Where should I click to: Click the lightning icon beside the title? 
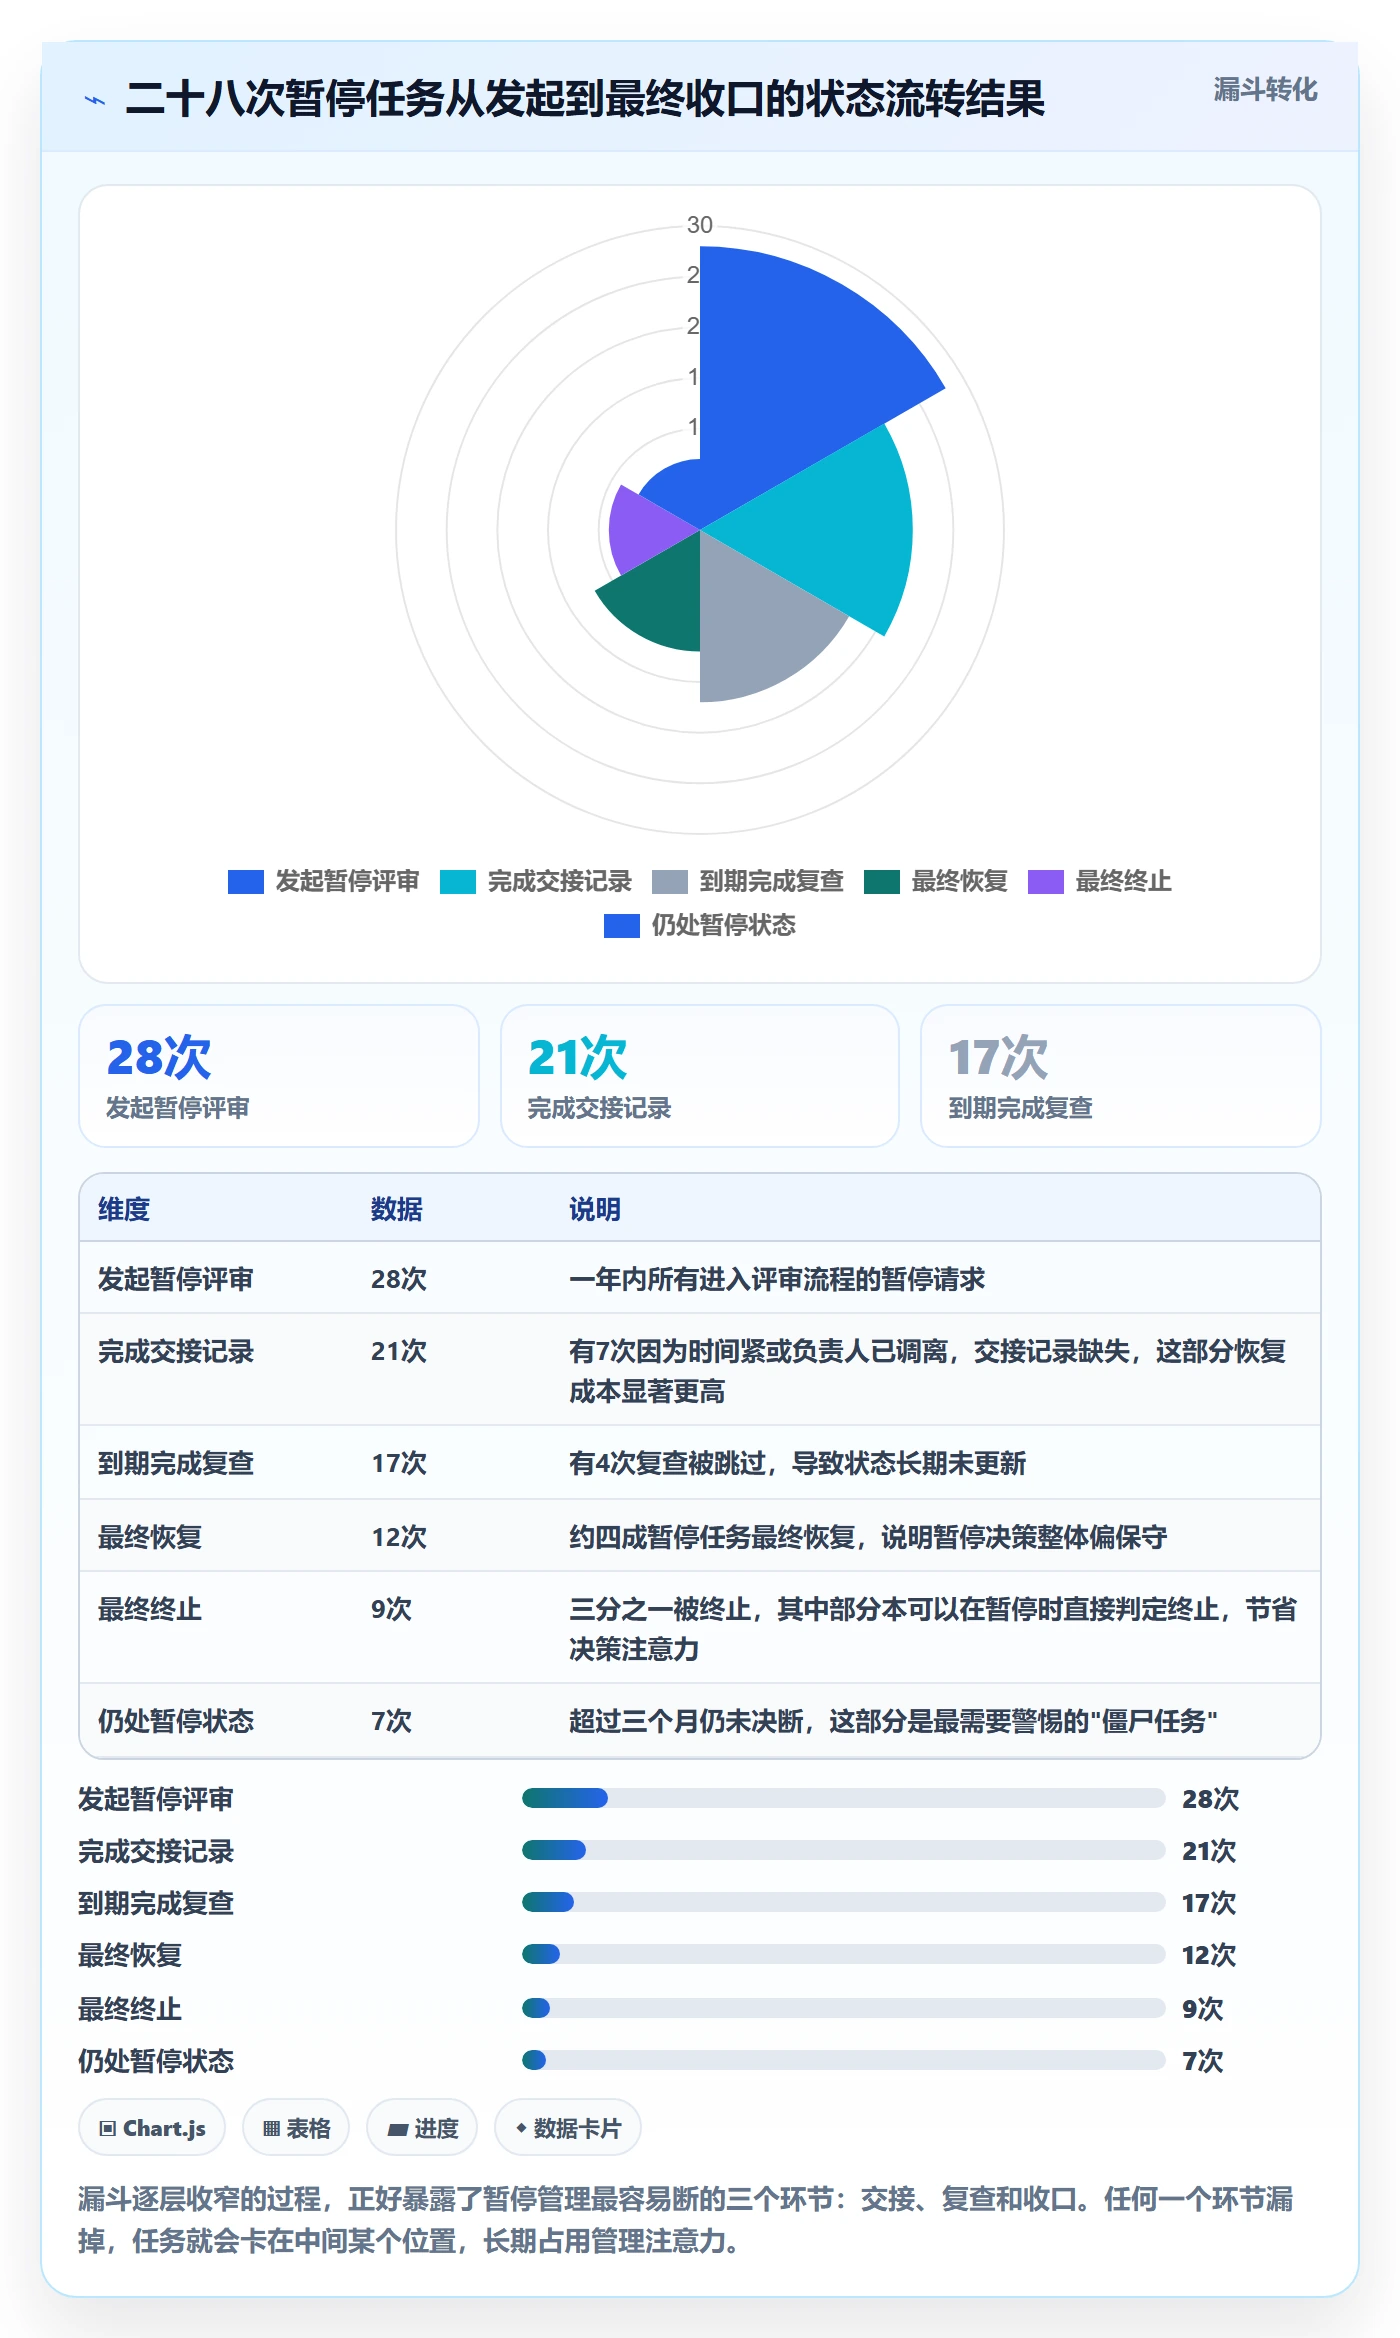pos(95,100)
